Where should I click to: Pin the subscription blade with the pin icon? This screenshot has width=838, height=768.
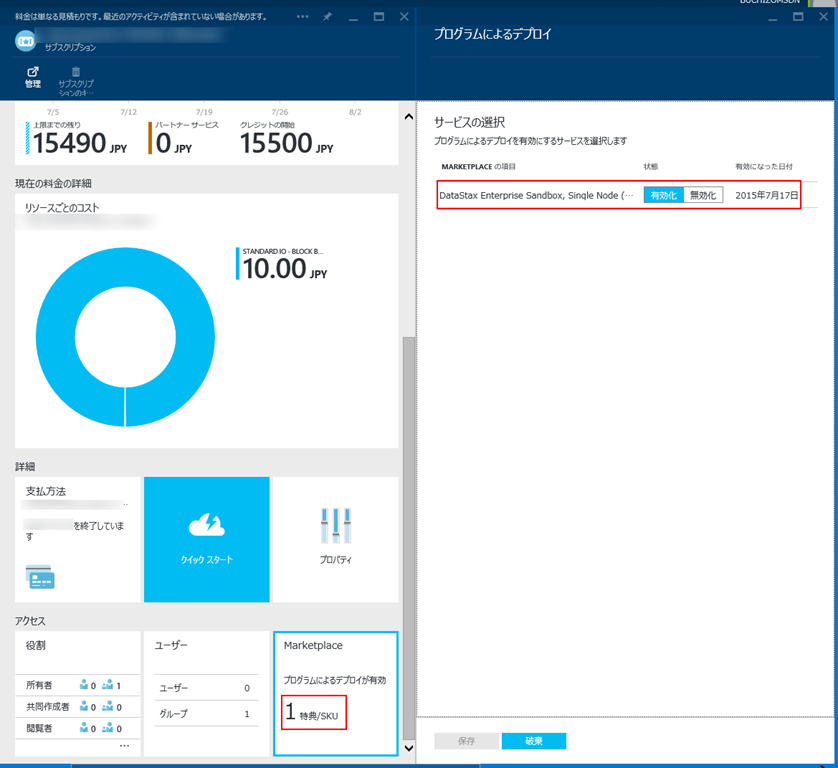coord(327,17)
